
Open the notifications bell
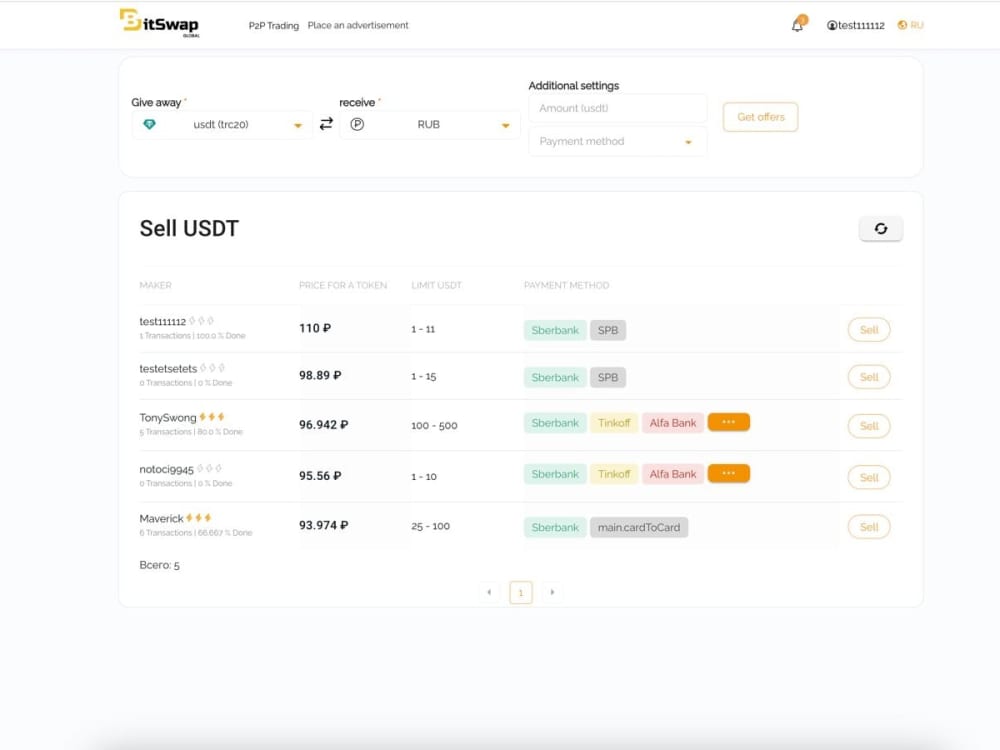(x=798, y=25)
